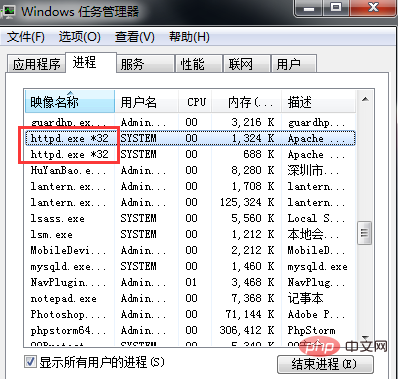Select the mysqld.exe... process
The height and width of the screenshot is (379, 398).
point(190,266)
